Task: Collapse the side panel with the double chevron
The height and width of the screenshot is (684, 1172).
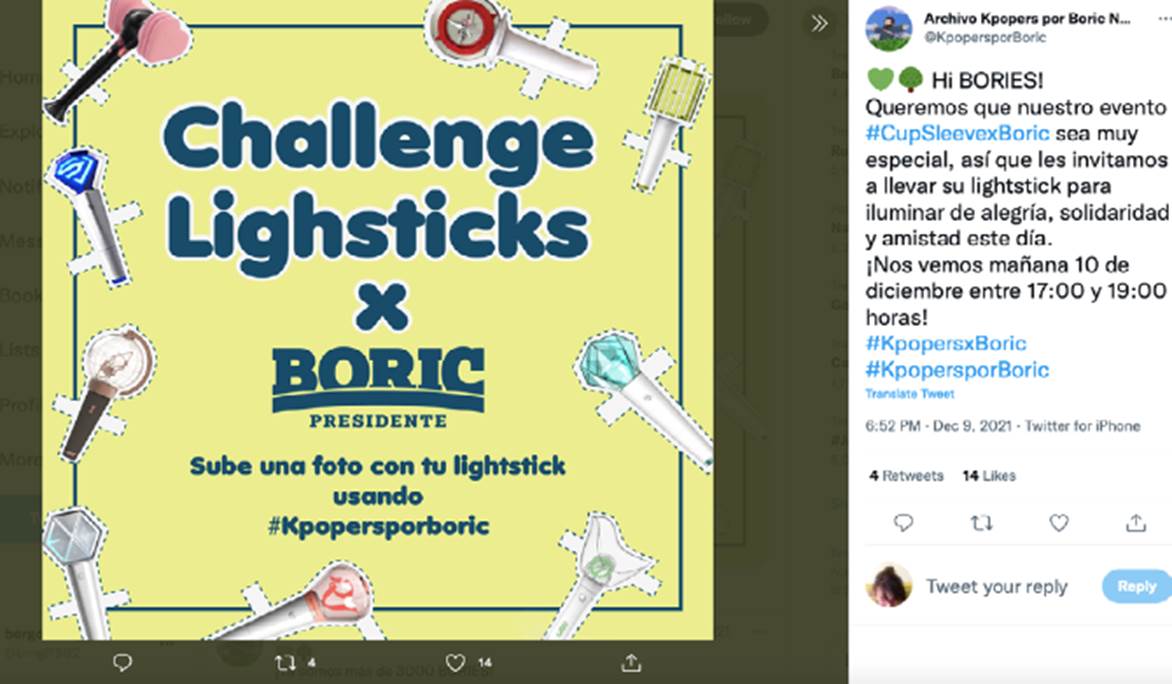Action: click(x=820, y=23)
